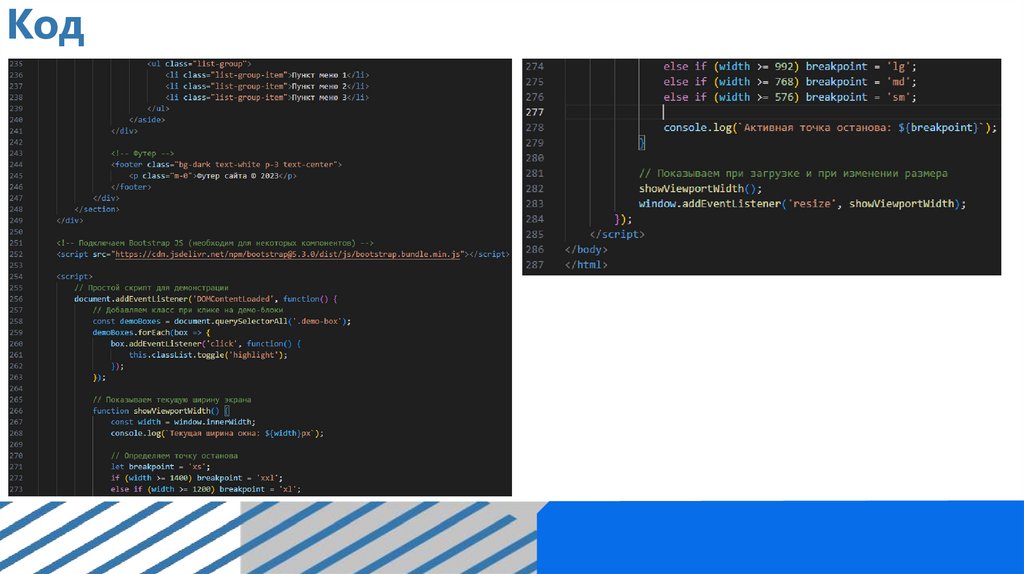The height and width of the screenshot is (574, 1024).
Task: Click line number 250 in the left code panel
Action: (16, 232)
